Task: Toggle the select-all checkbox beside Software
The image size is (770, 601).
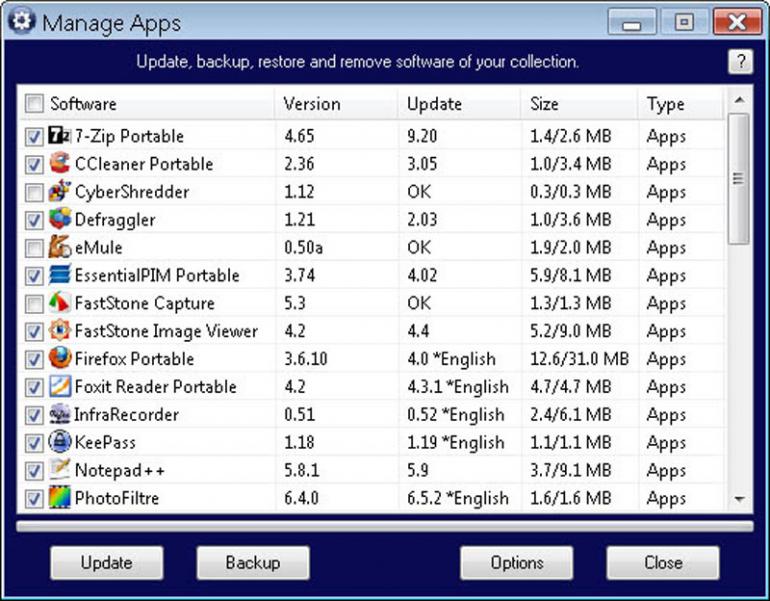Action: click(x=34, y=104)
